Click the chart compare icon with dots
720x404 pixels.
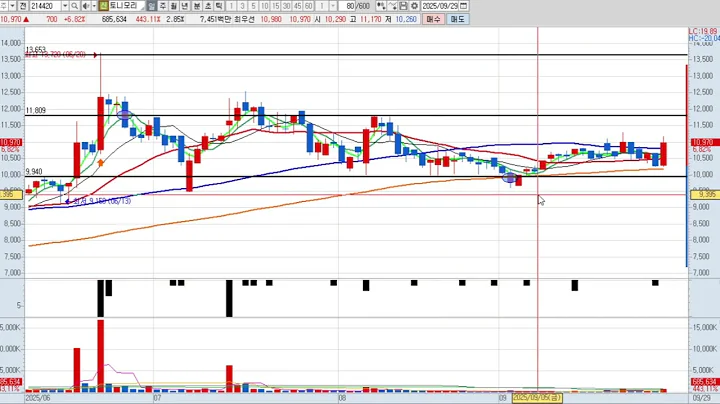tap(381, 6)
